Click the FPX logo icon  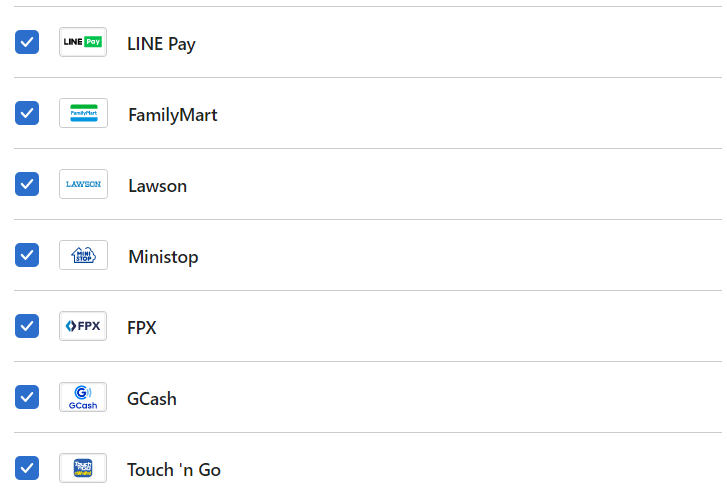pyautogui.click(x=83, y=326)
